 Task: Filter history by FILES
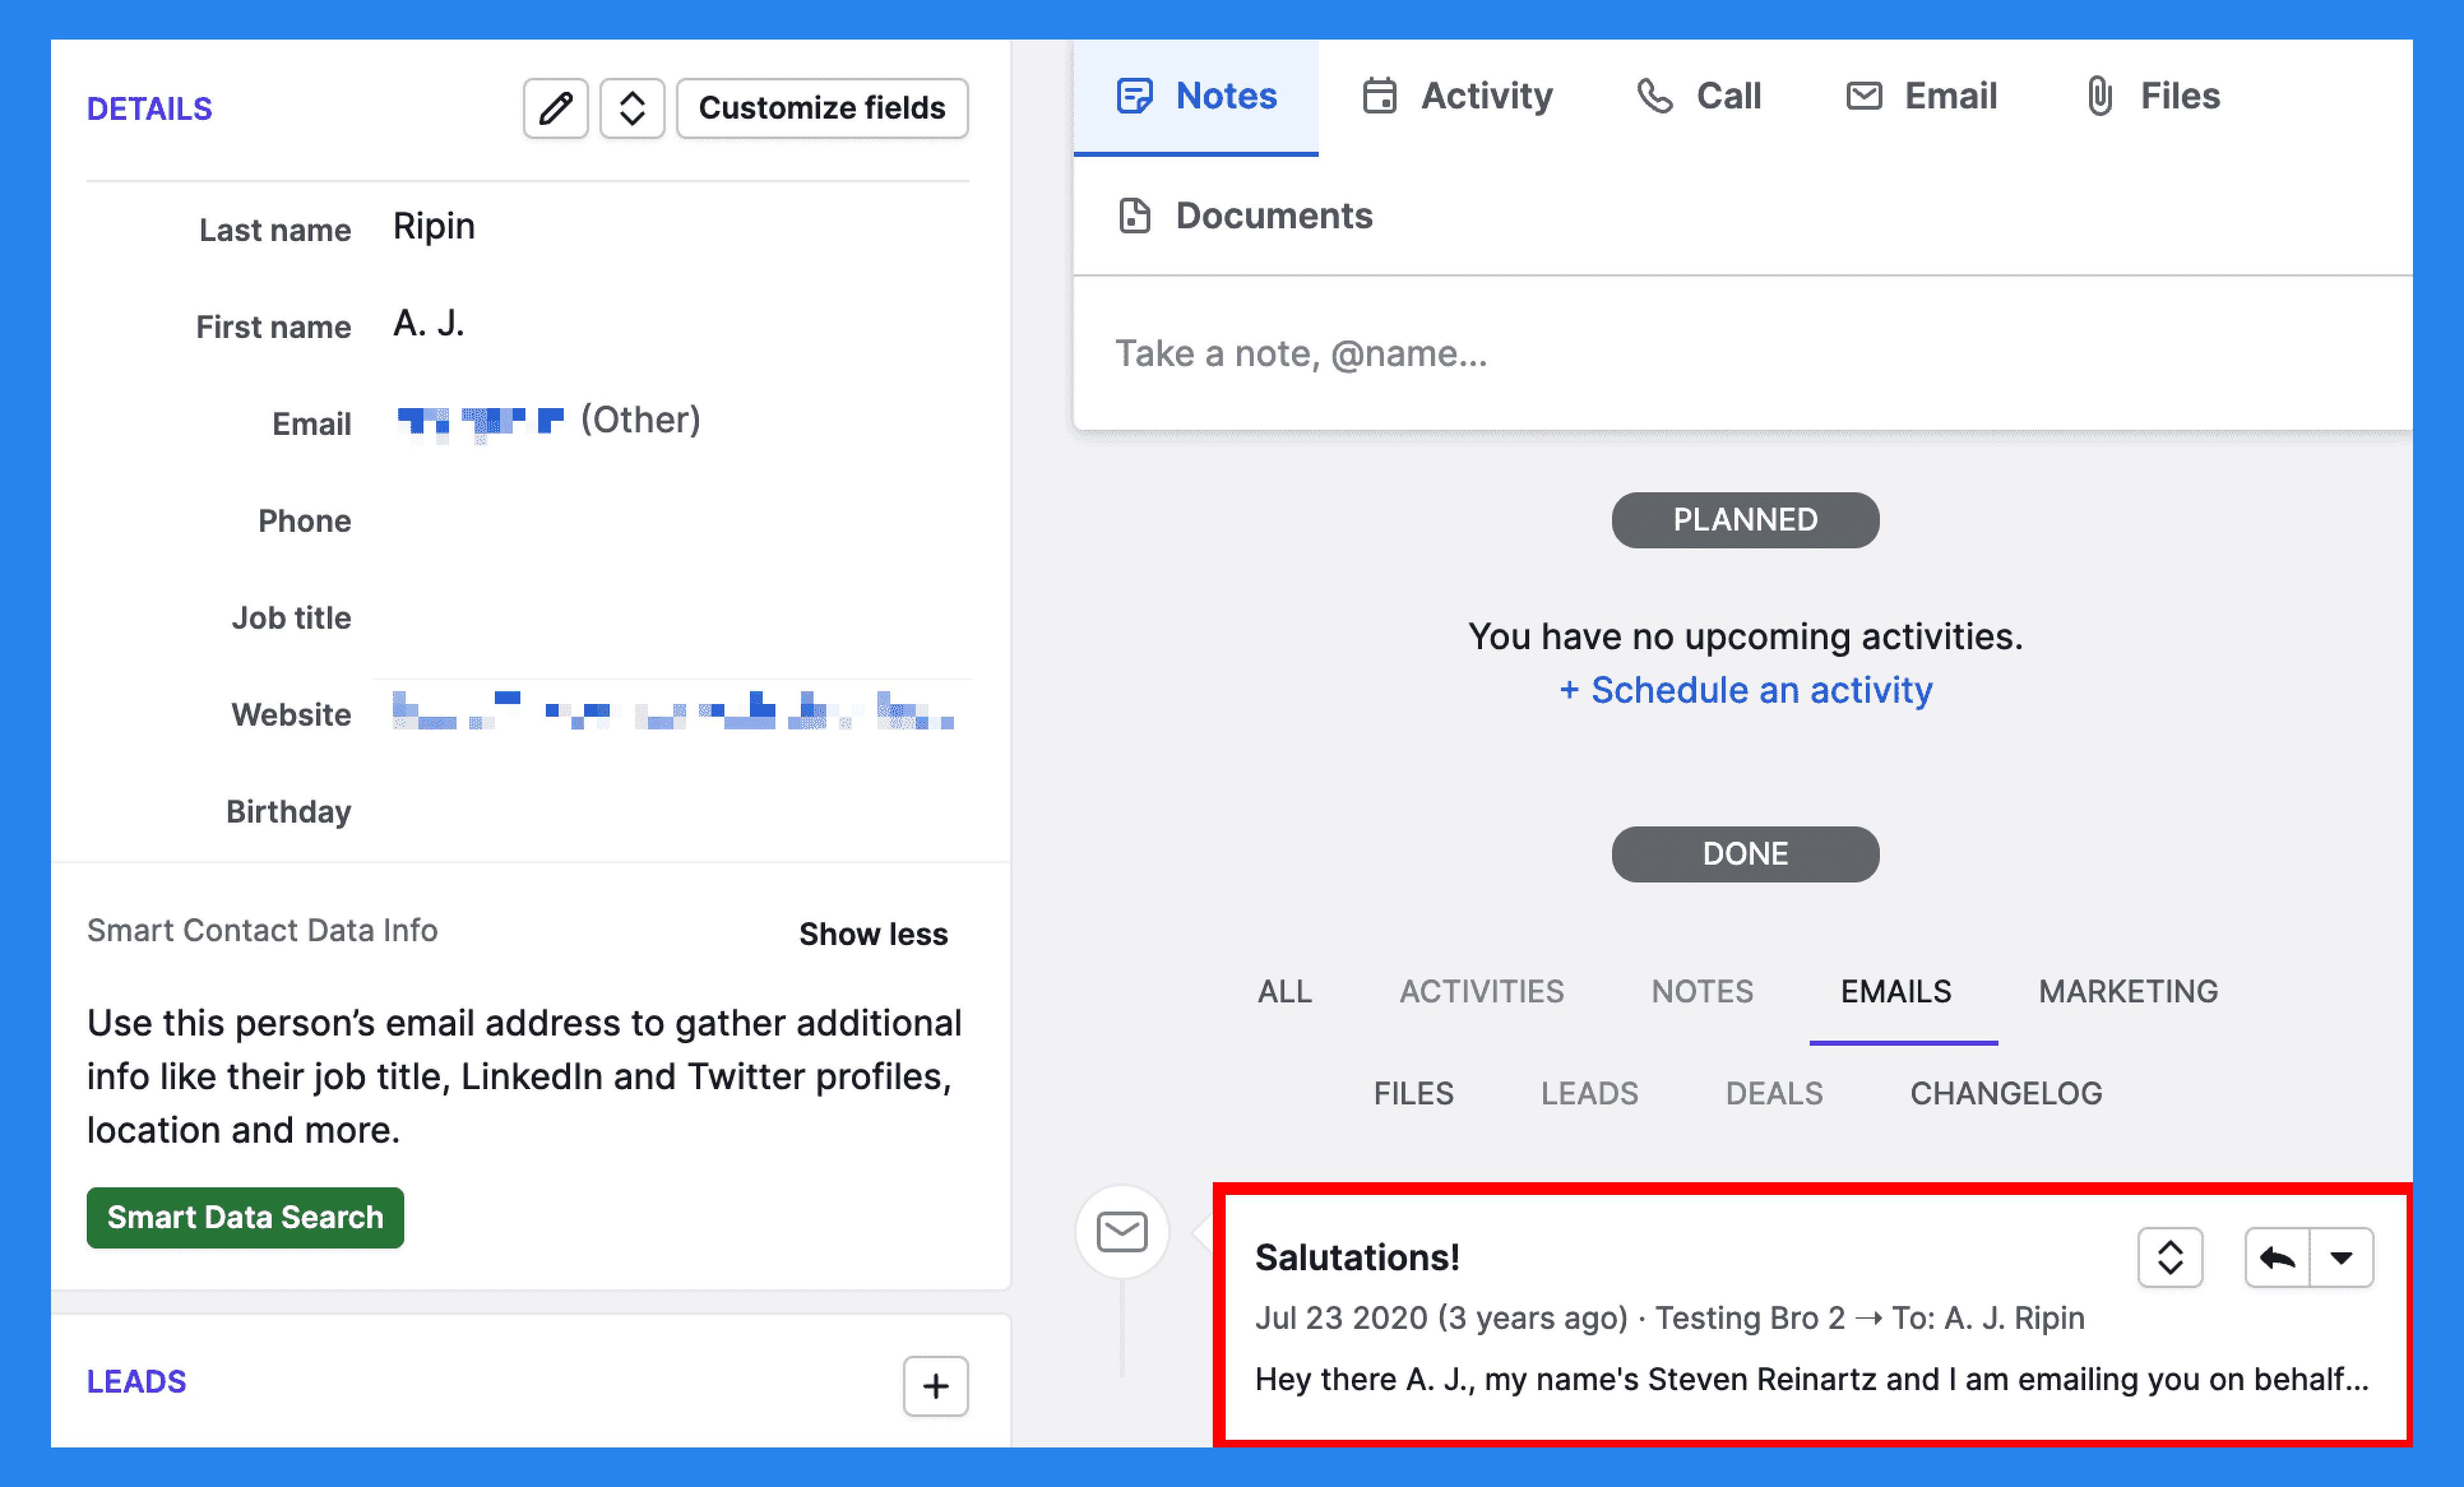coord(1413,1094)
